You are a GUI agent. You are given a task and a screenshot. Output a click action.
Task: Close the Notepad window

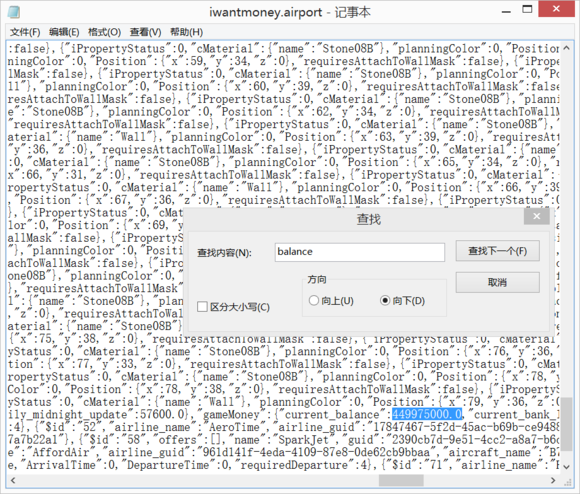pyautogui.click(x=556, y=9)
